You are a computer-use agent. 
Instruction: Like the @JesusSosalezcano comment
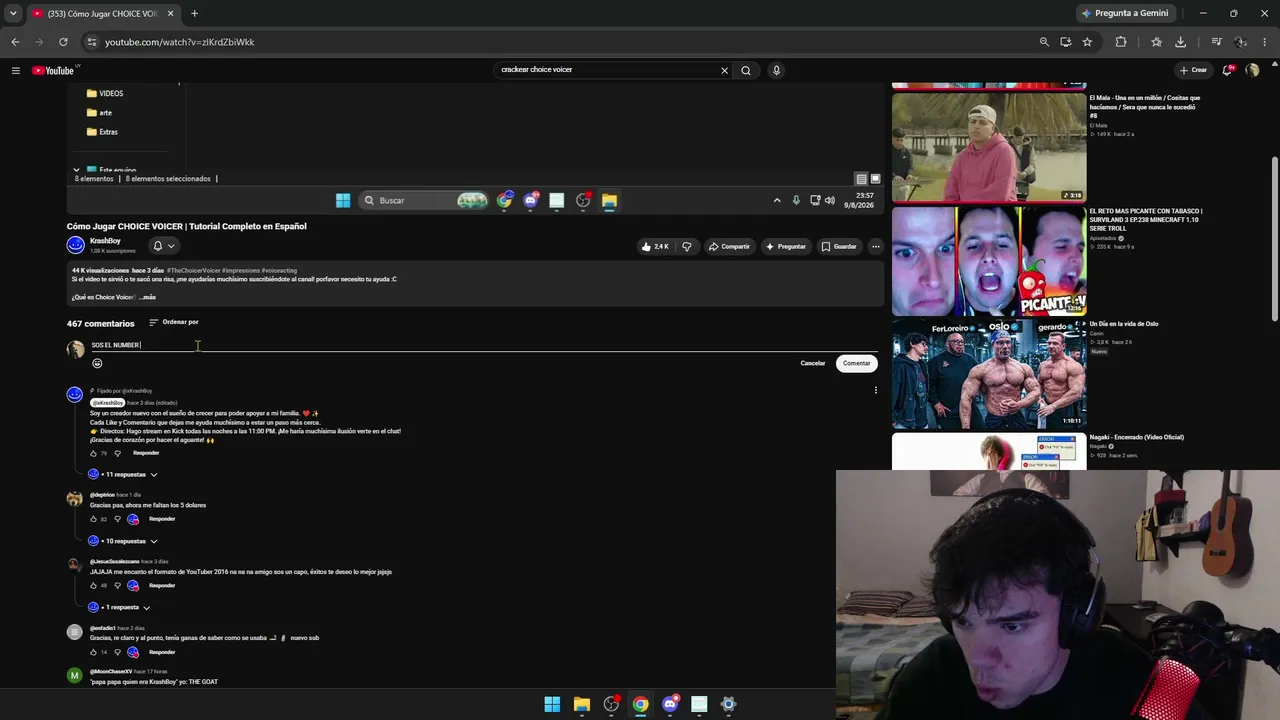pyautogui.click(x=93, y=586)
